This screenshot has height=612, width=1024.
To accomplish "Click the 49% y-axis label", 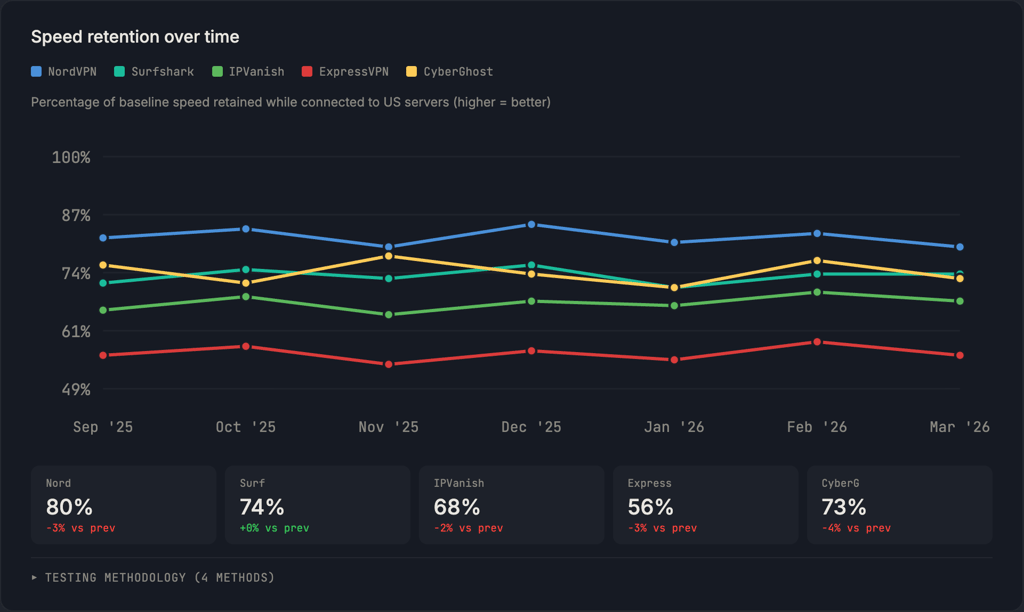I will coord(76,390).
